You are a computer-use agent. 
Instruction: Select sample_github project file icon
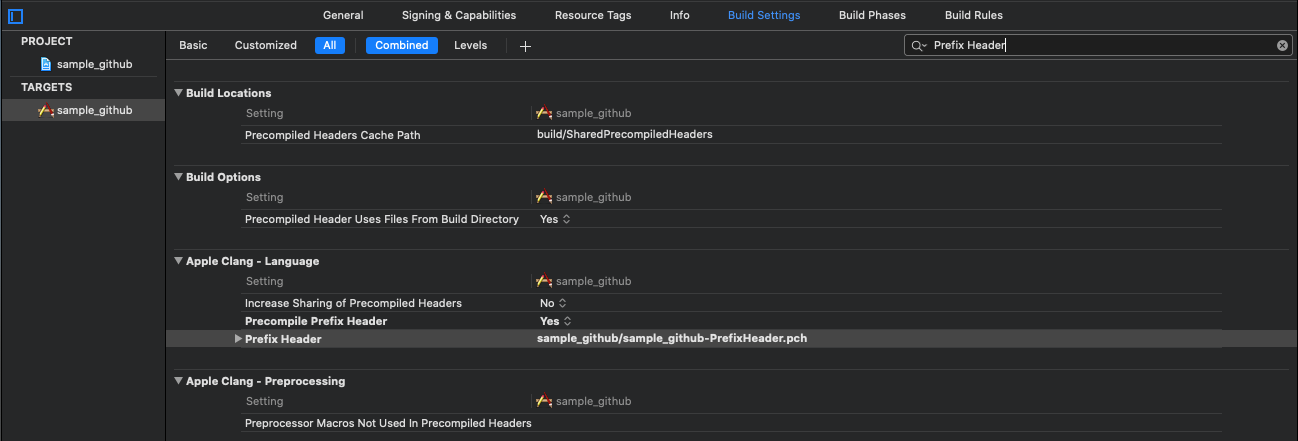(x=46, y=64)
